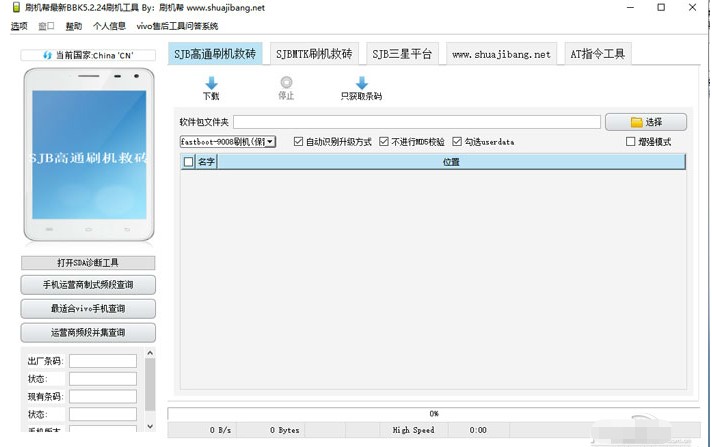The width and height of the screenshot is (712, 447).
Task: Check the select-all box in table header
Action: (x=188, y=162)
